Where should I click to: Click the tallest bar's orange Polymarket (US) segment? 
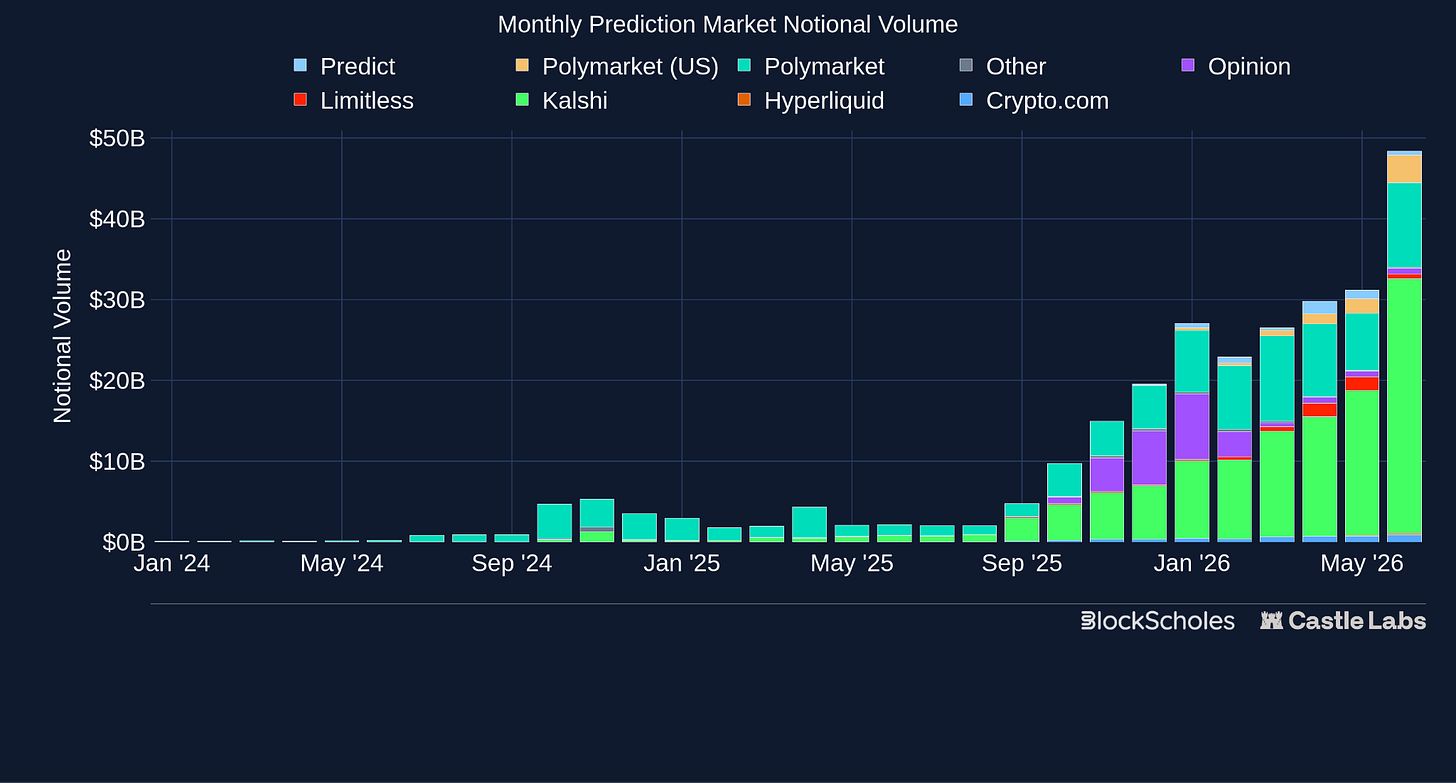tap(1404, 169)
